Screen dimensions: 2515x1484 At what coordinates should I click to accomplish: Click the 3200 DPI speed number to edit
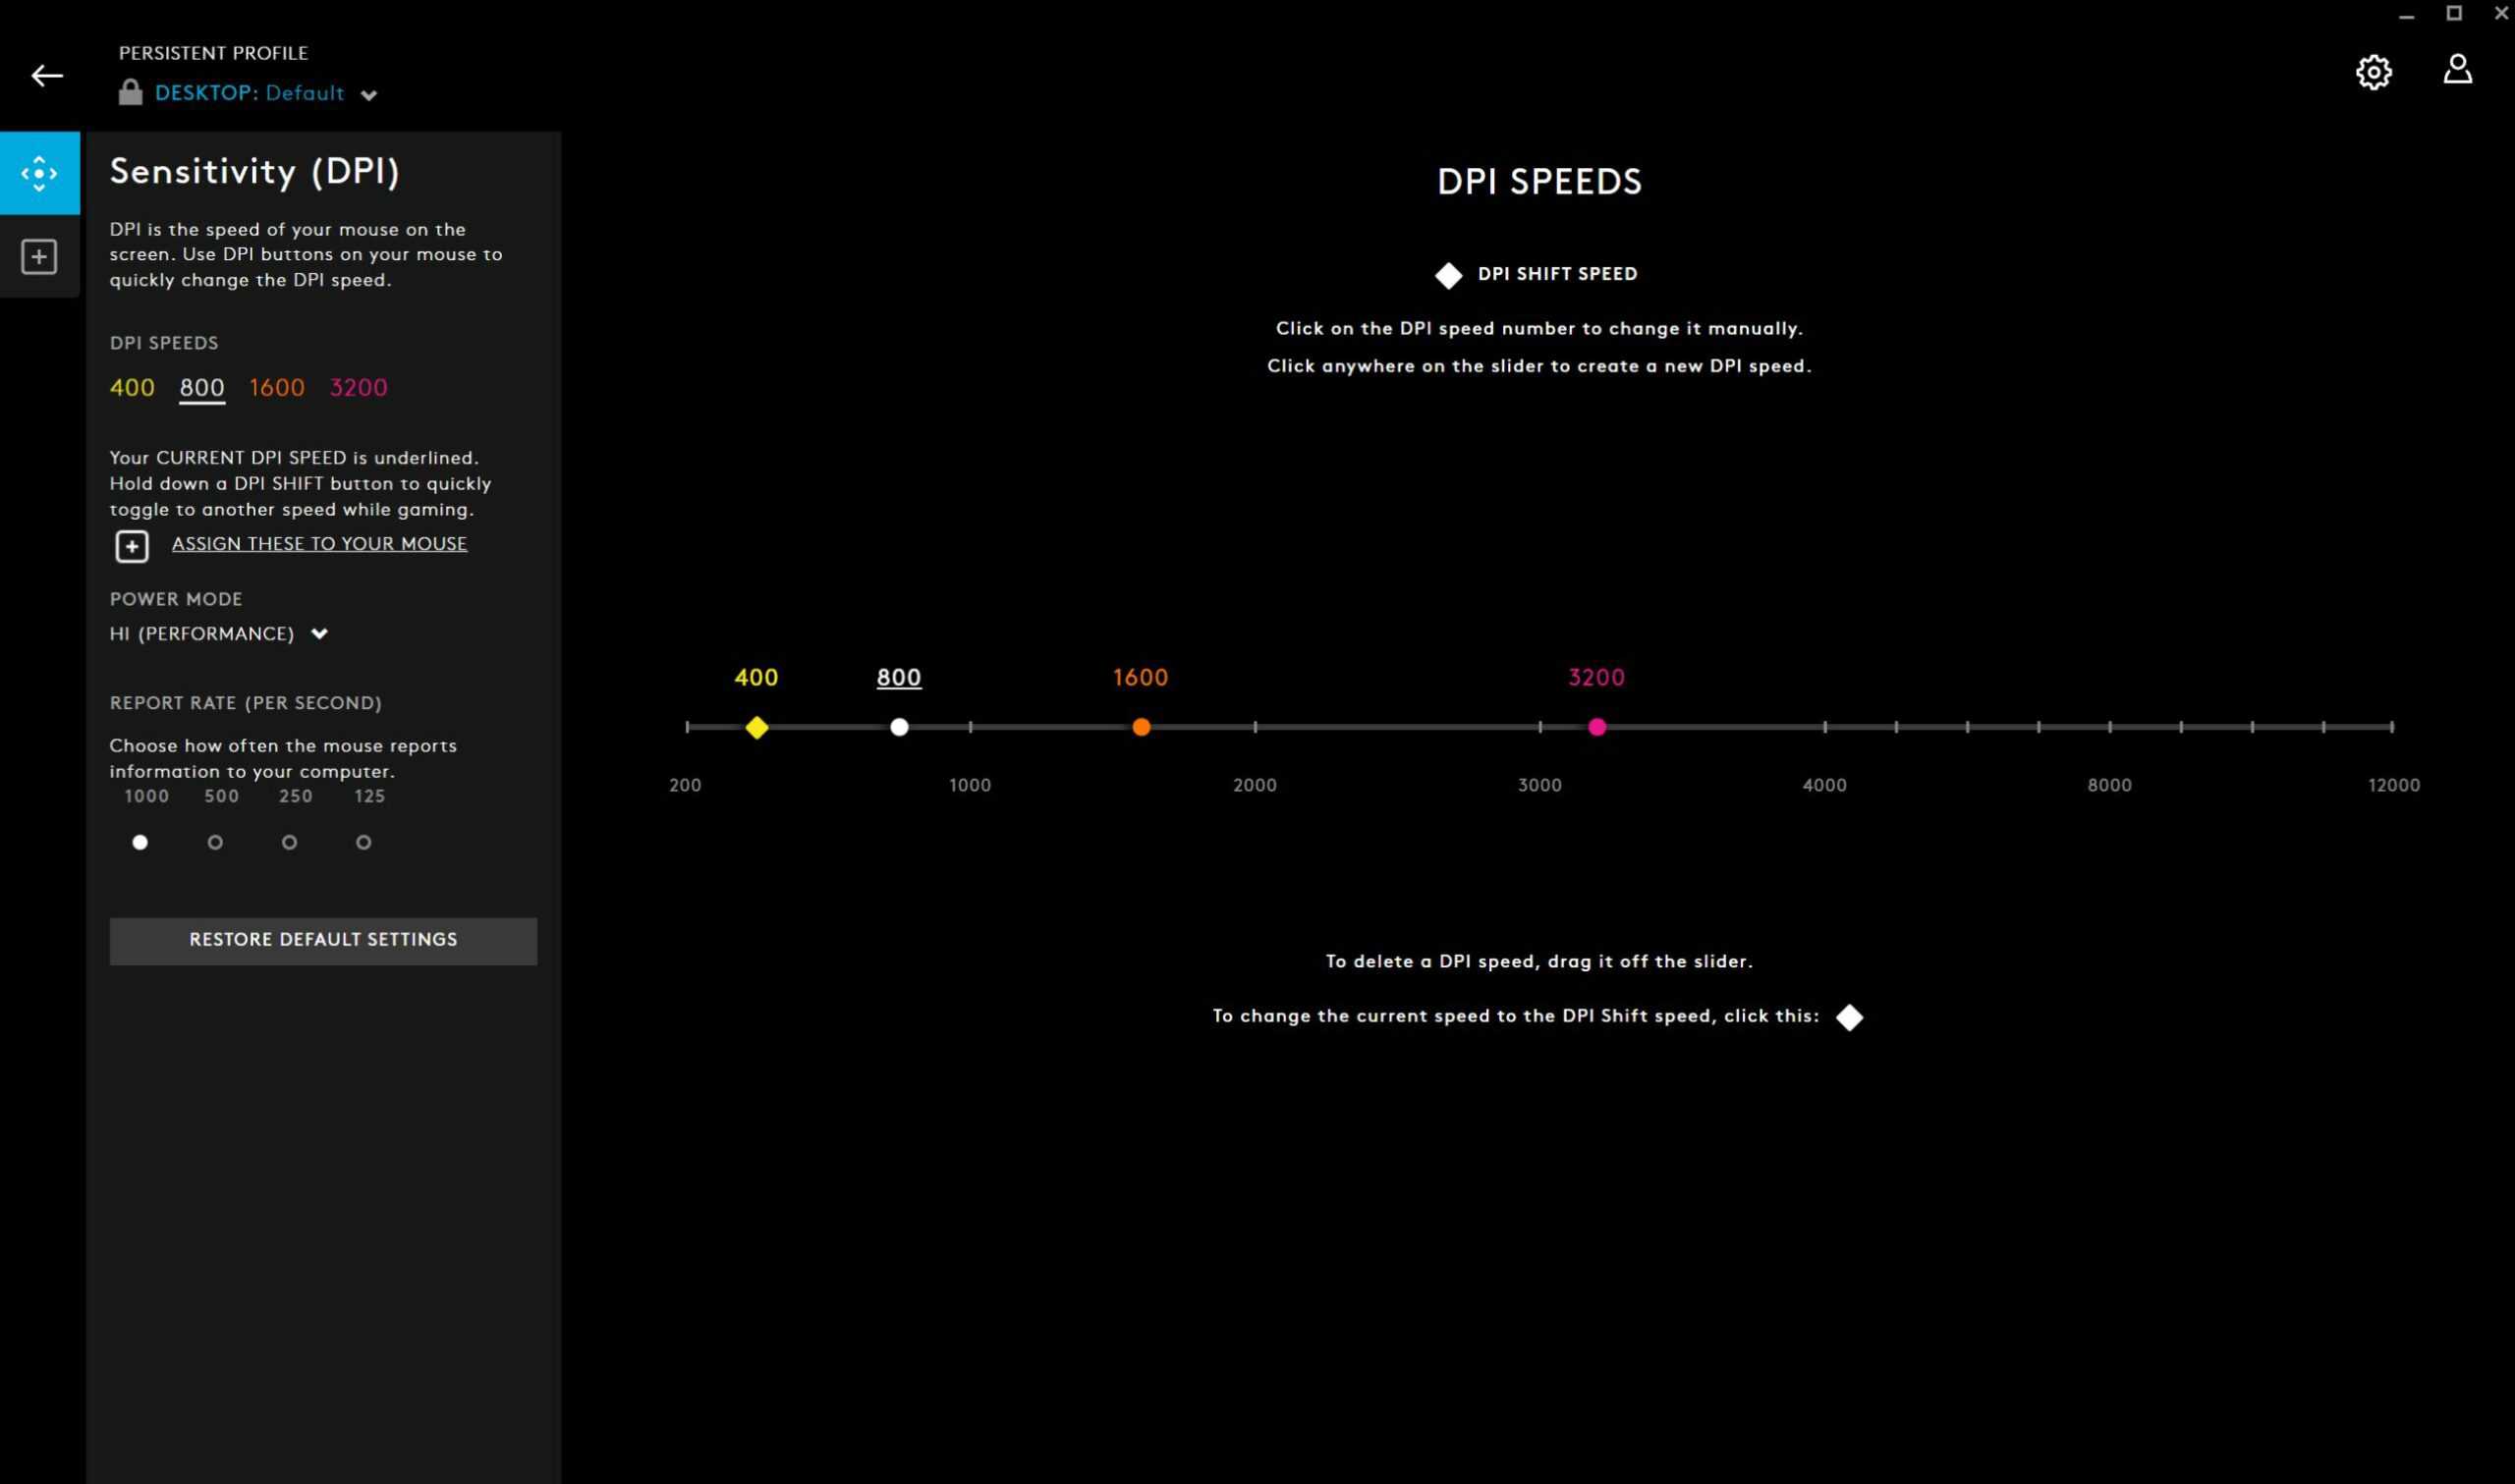pos(1594,675)
